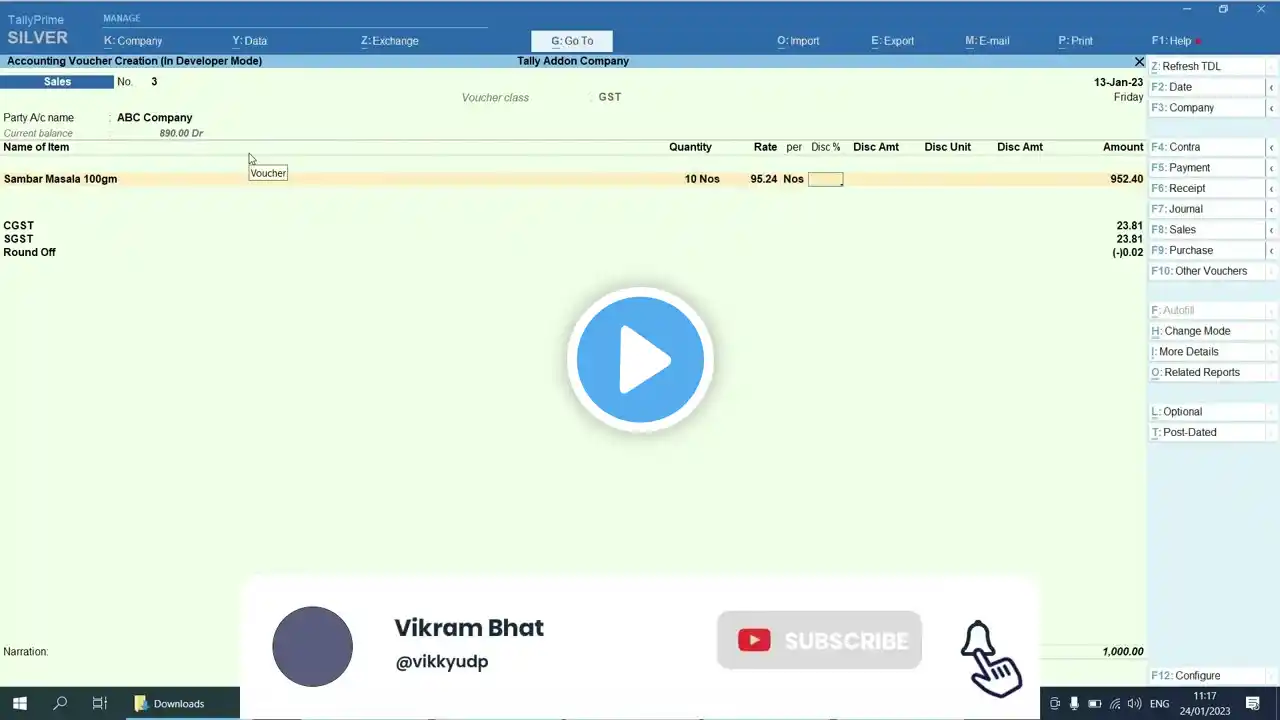Viewport: 1280px width, 720px height.
Task: Click the volume speaker tray icon
Action: (x=1134, y=704)
